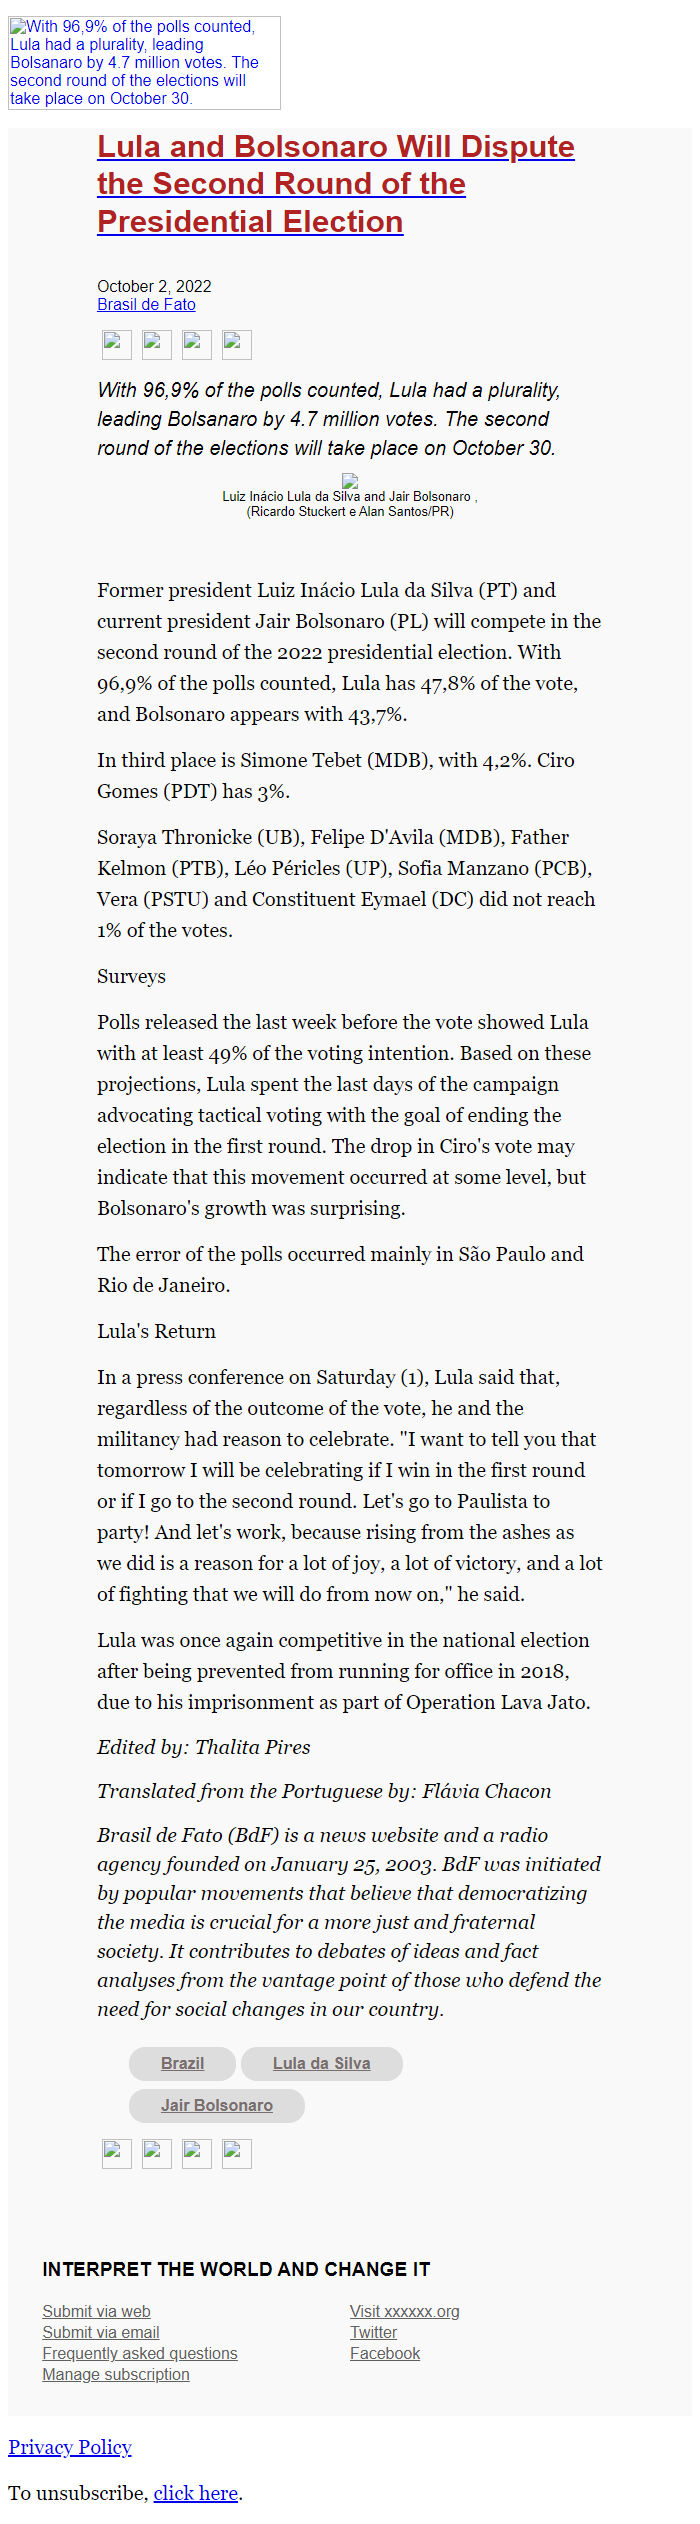Open the Brasil de Fato source link
This screenshot has height=2524, width=700.
point(146,304)
